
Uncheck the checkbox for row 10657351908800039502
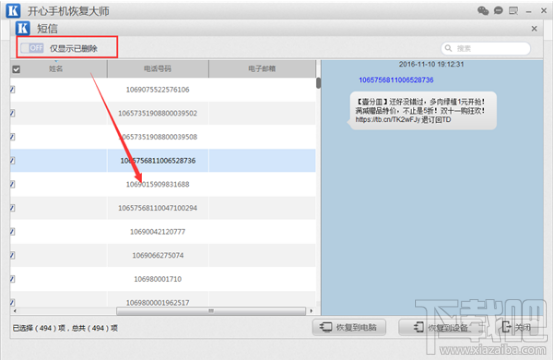[12, 113]
